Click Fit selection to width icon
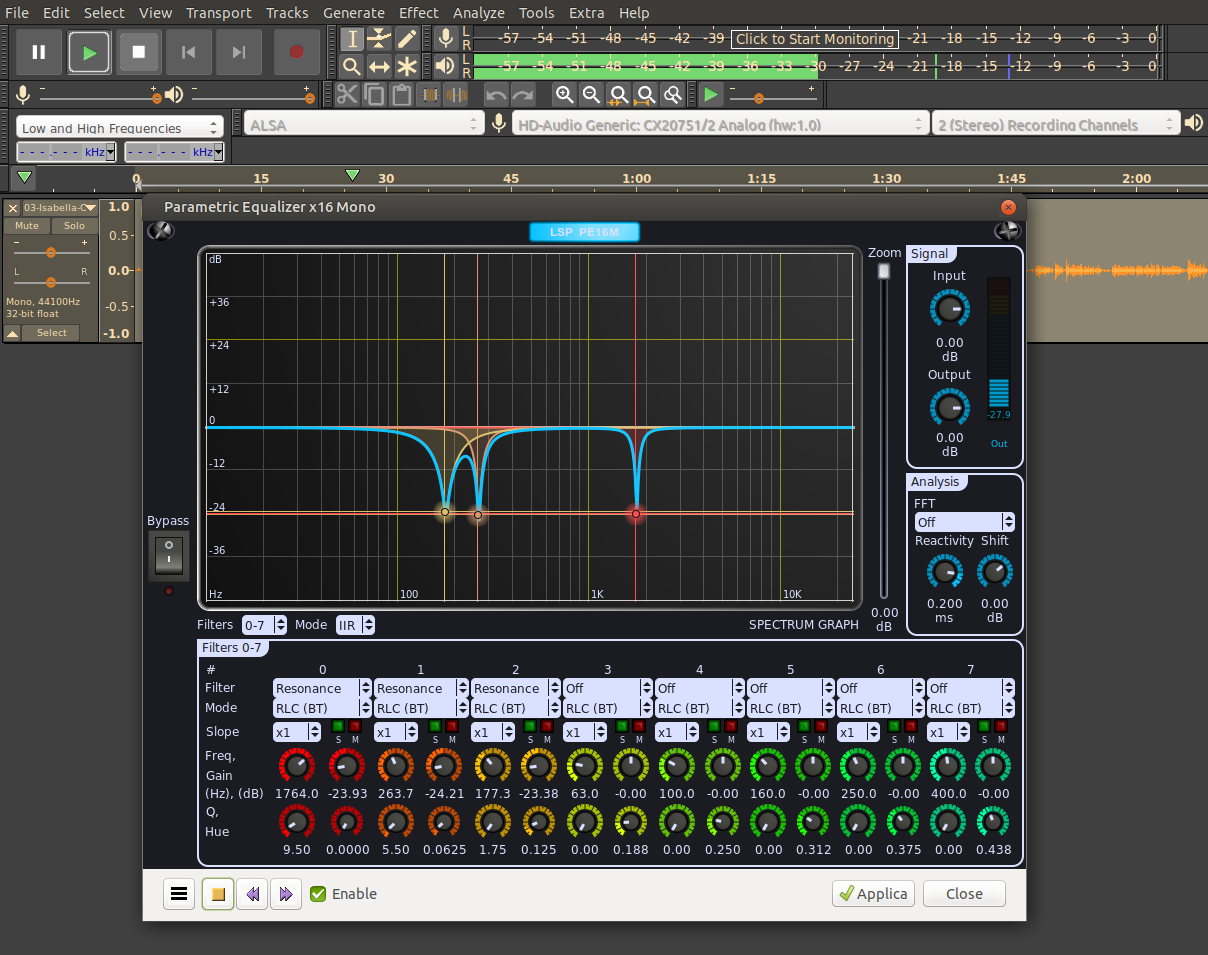The width and height of the screenshot is (1208, 955). 619,95
